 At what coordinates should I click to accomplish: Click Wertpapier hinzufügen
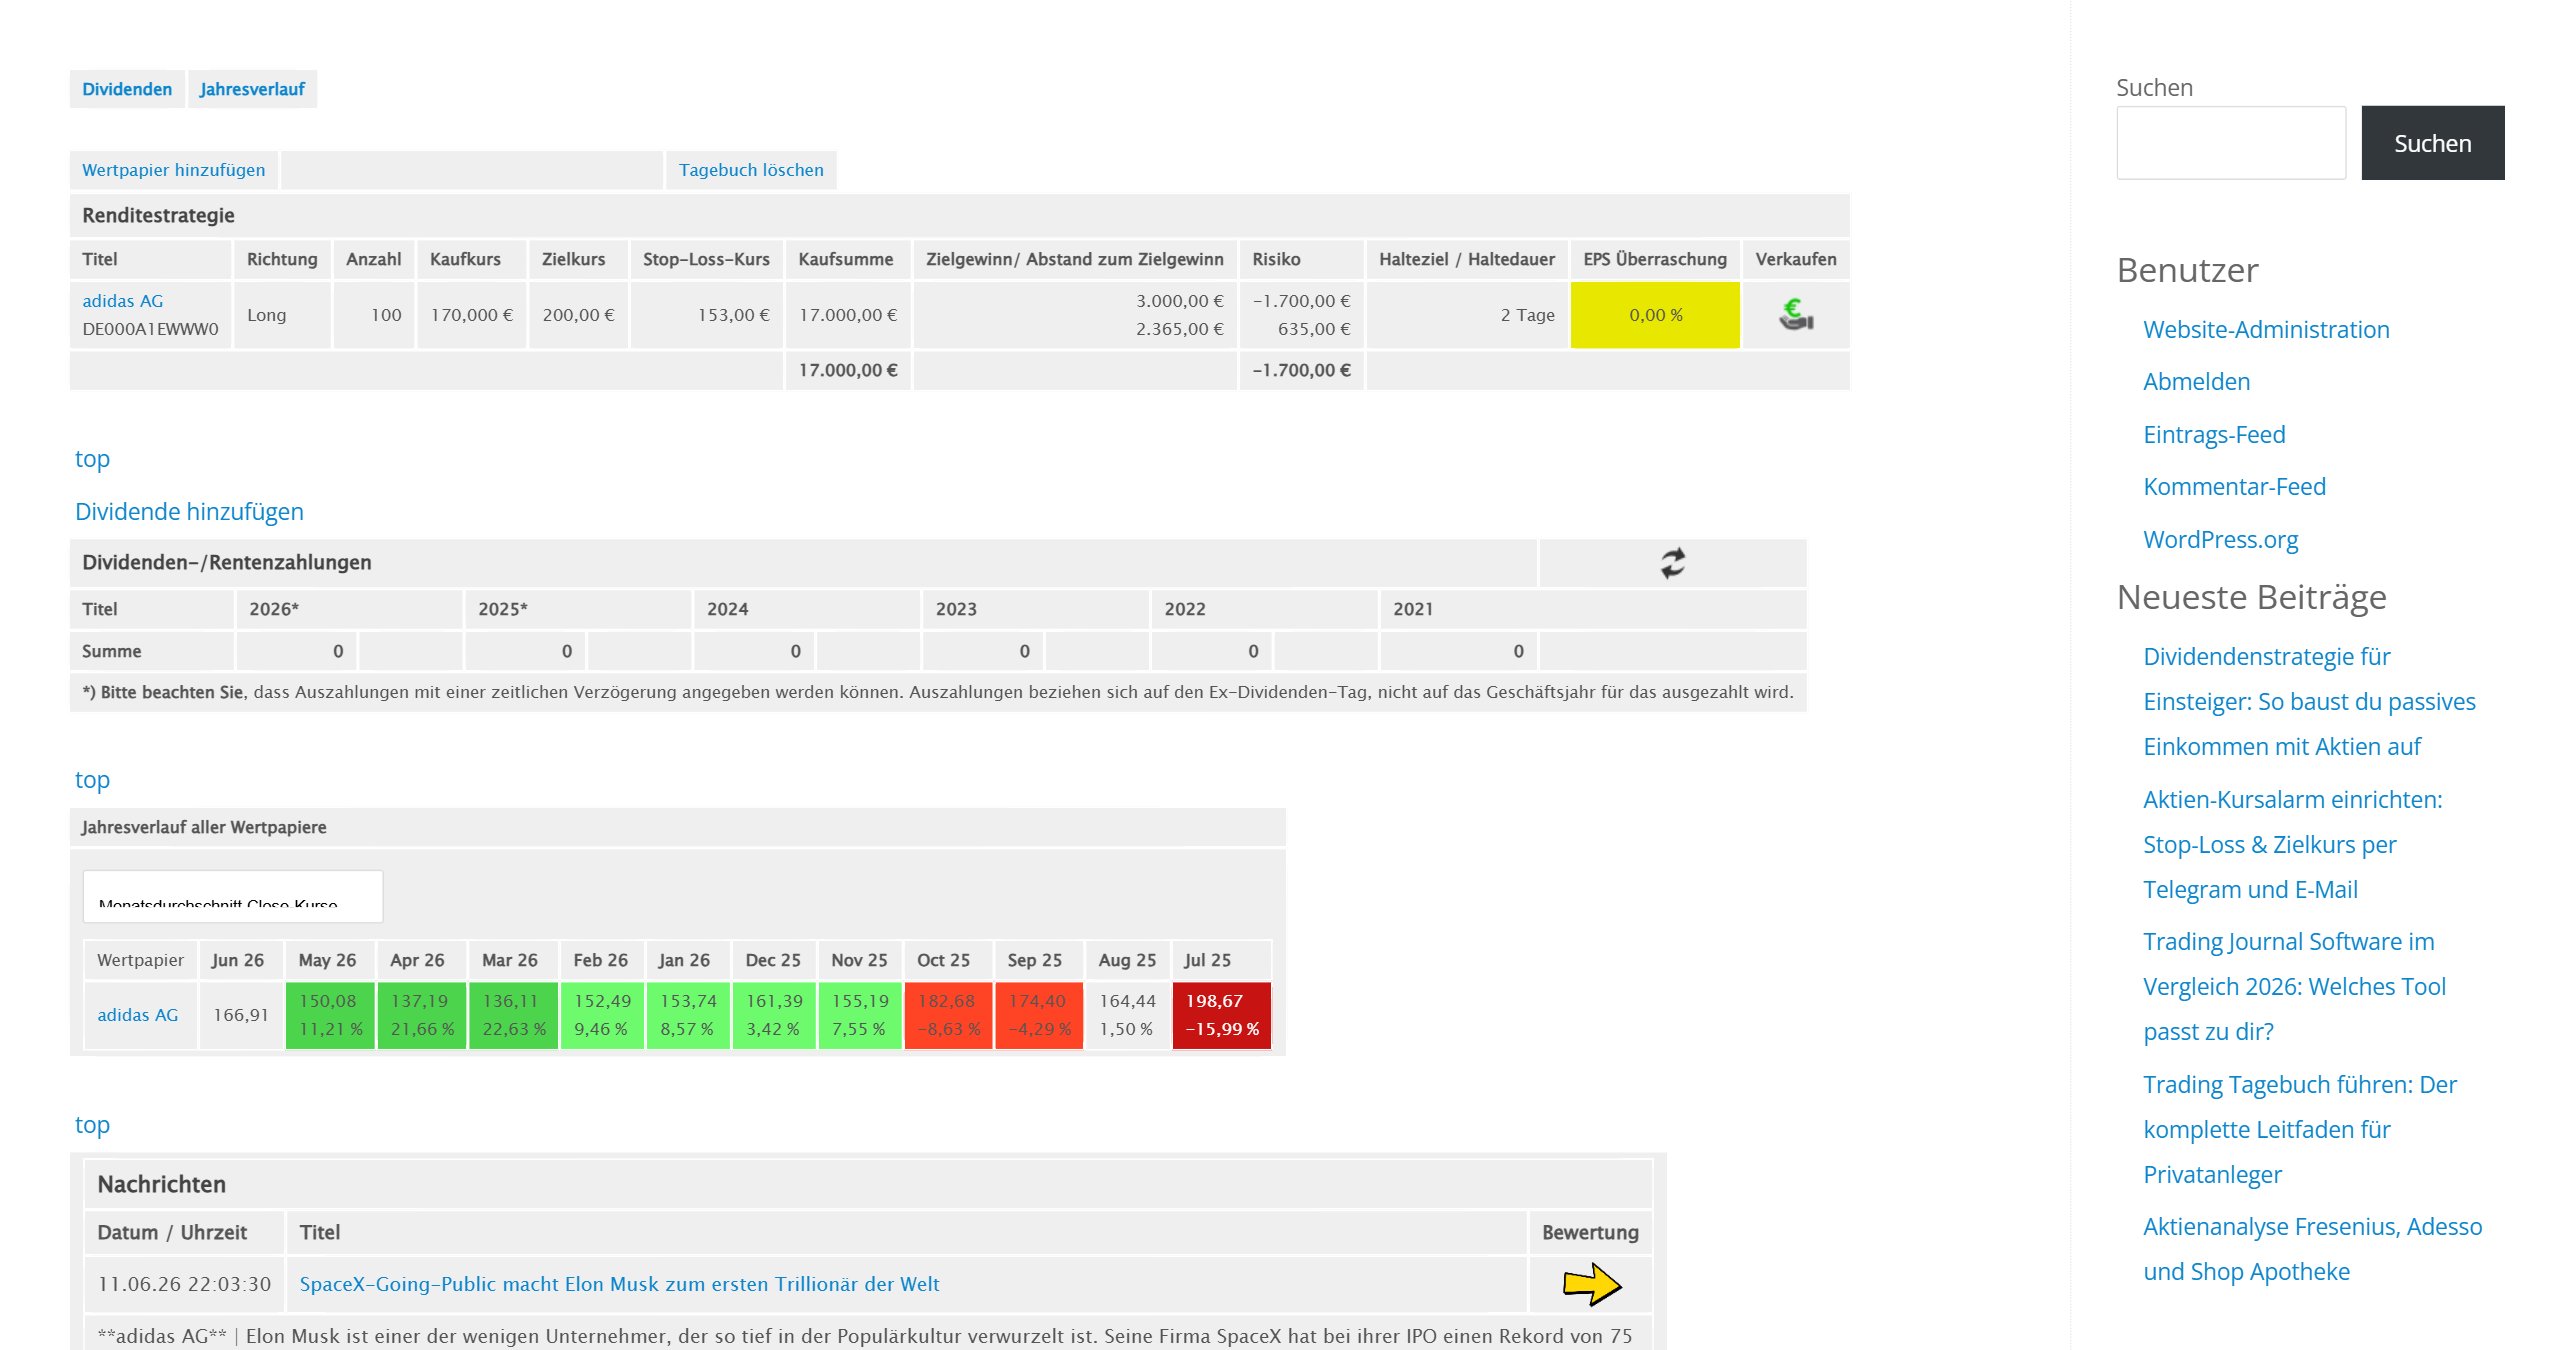point(174,170)
